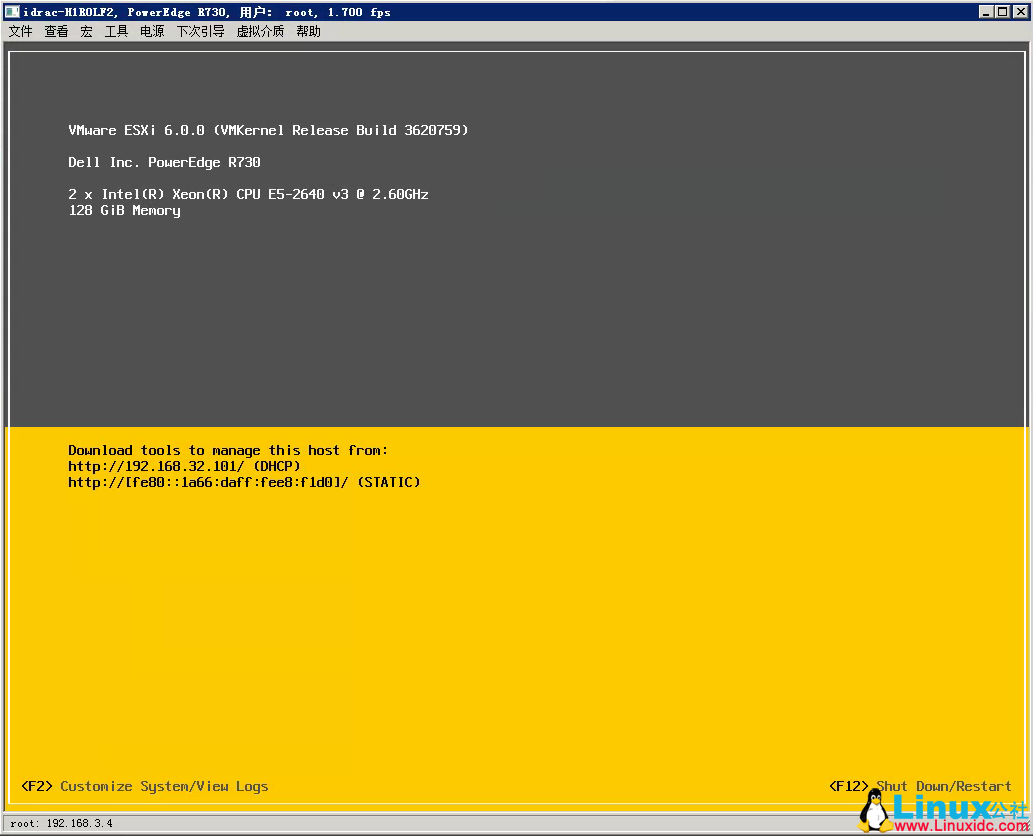Open the 电源 menu

click(x=152, y=31)
